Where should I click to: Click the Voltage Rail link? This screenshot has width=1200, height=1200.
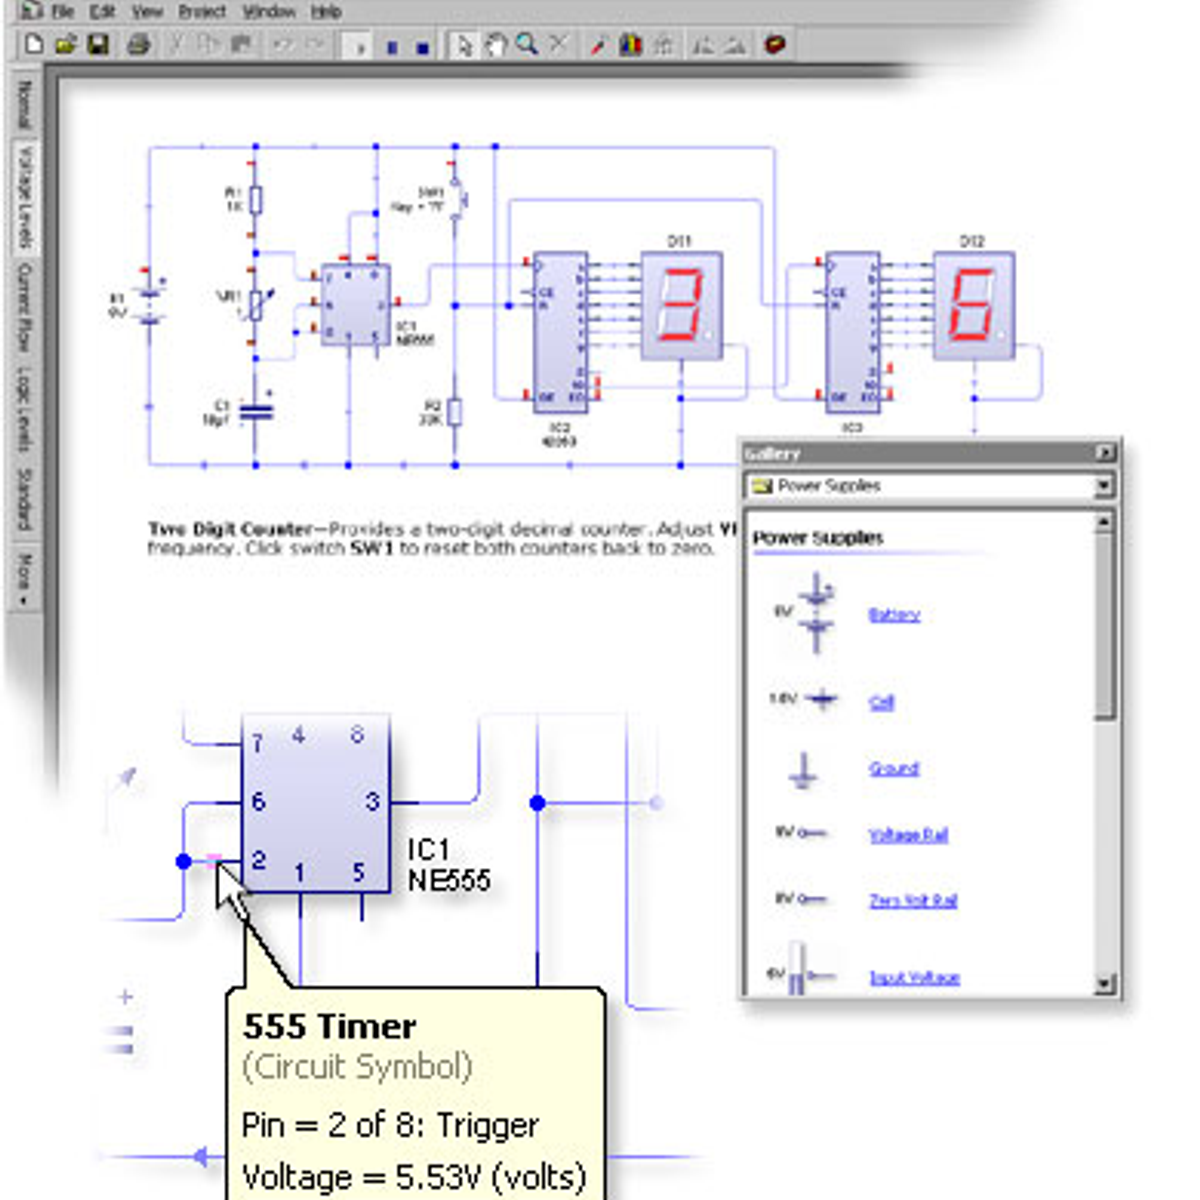pyautogui.click(x=907, y=835)
